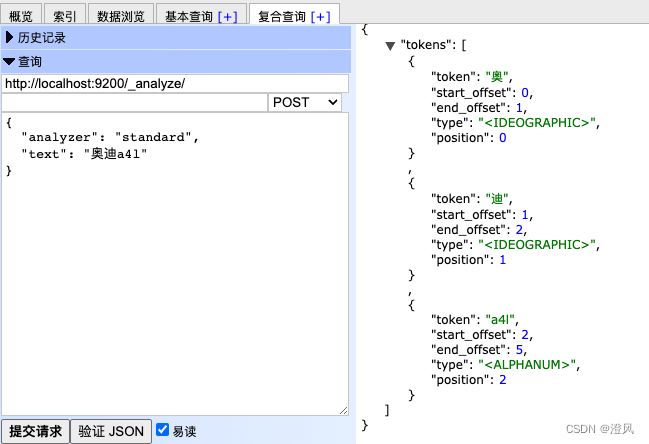Add a new 基本查询 tab with [+]
Image resolution: width=649 pixels, height=444 pixels.
(228, 17)
